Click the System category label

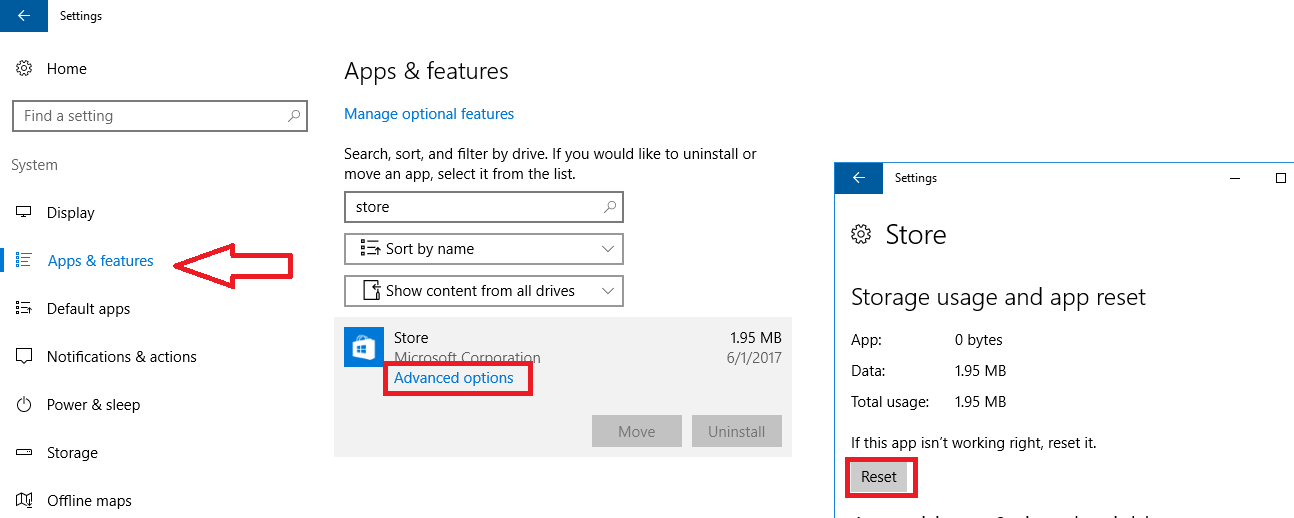coord(35,165)
